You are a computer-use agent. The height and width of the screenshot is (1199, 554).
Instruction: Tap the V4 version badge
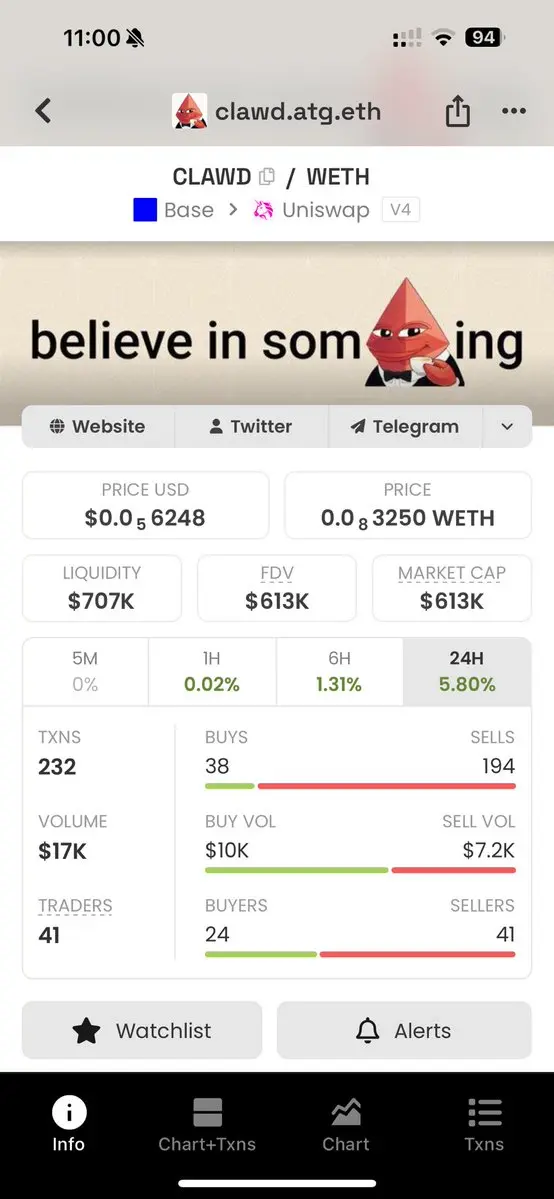click(x=401, y=210)
